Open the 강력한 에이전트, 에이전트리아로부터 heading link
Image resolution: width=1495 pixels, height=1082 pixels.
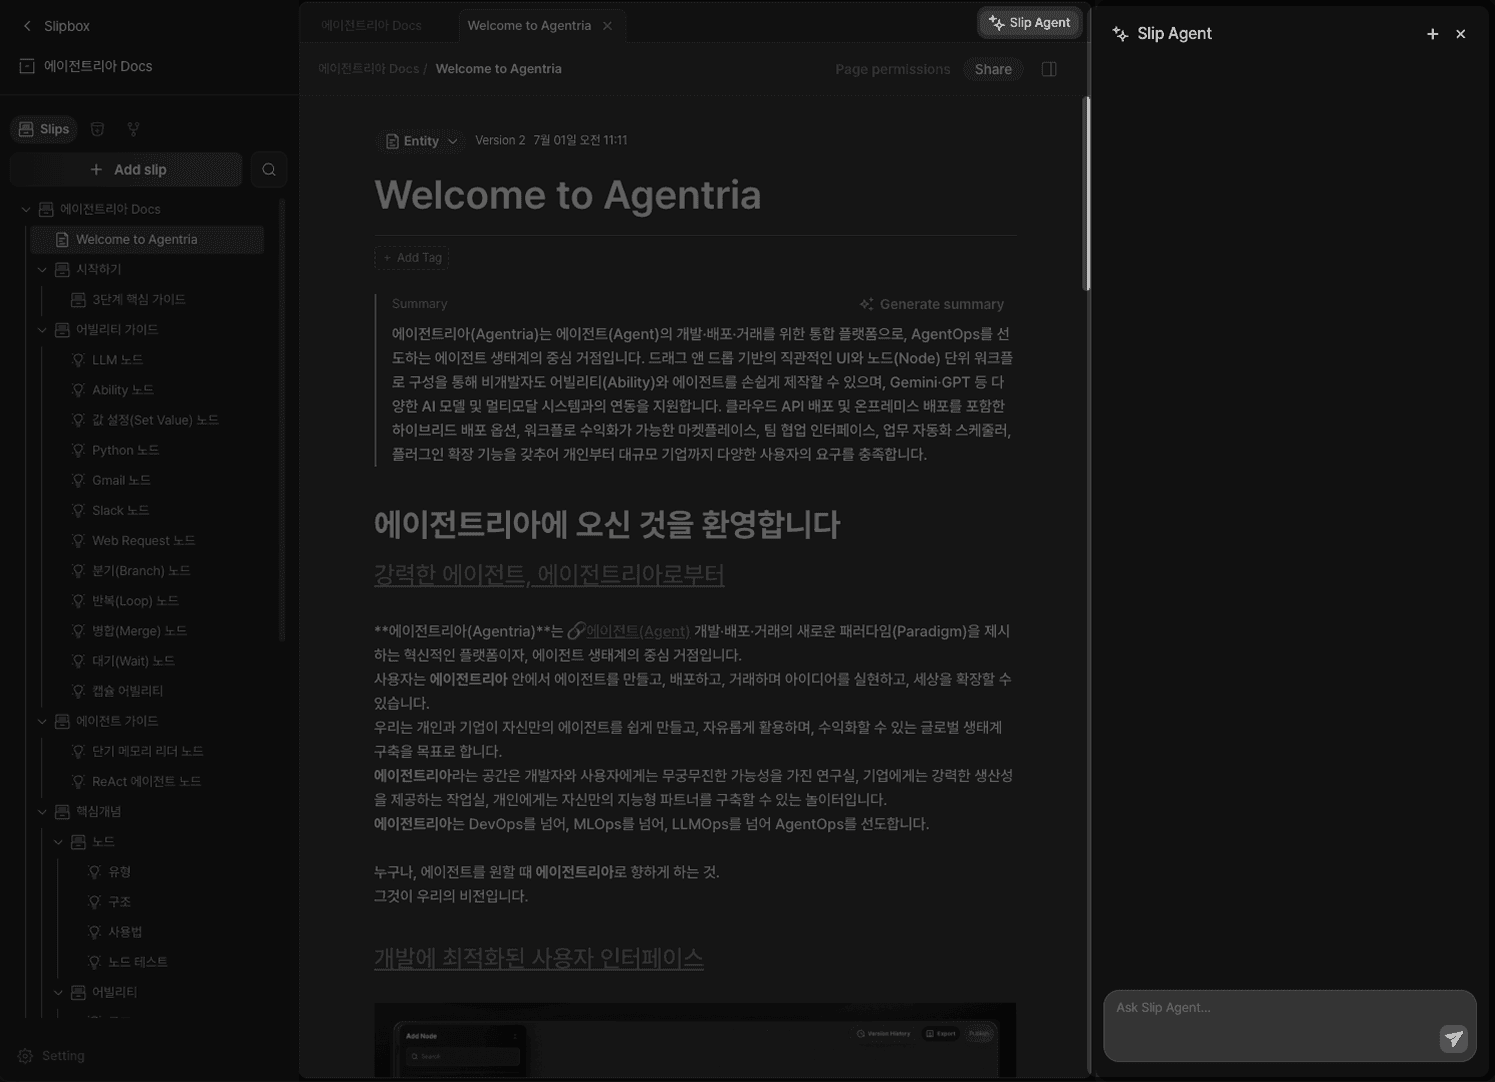coord(549,575)
